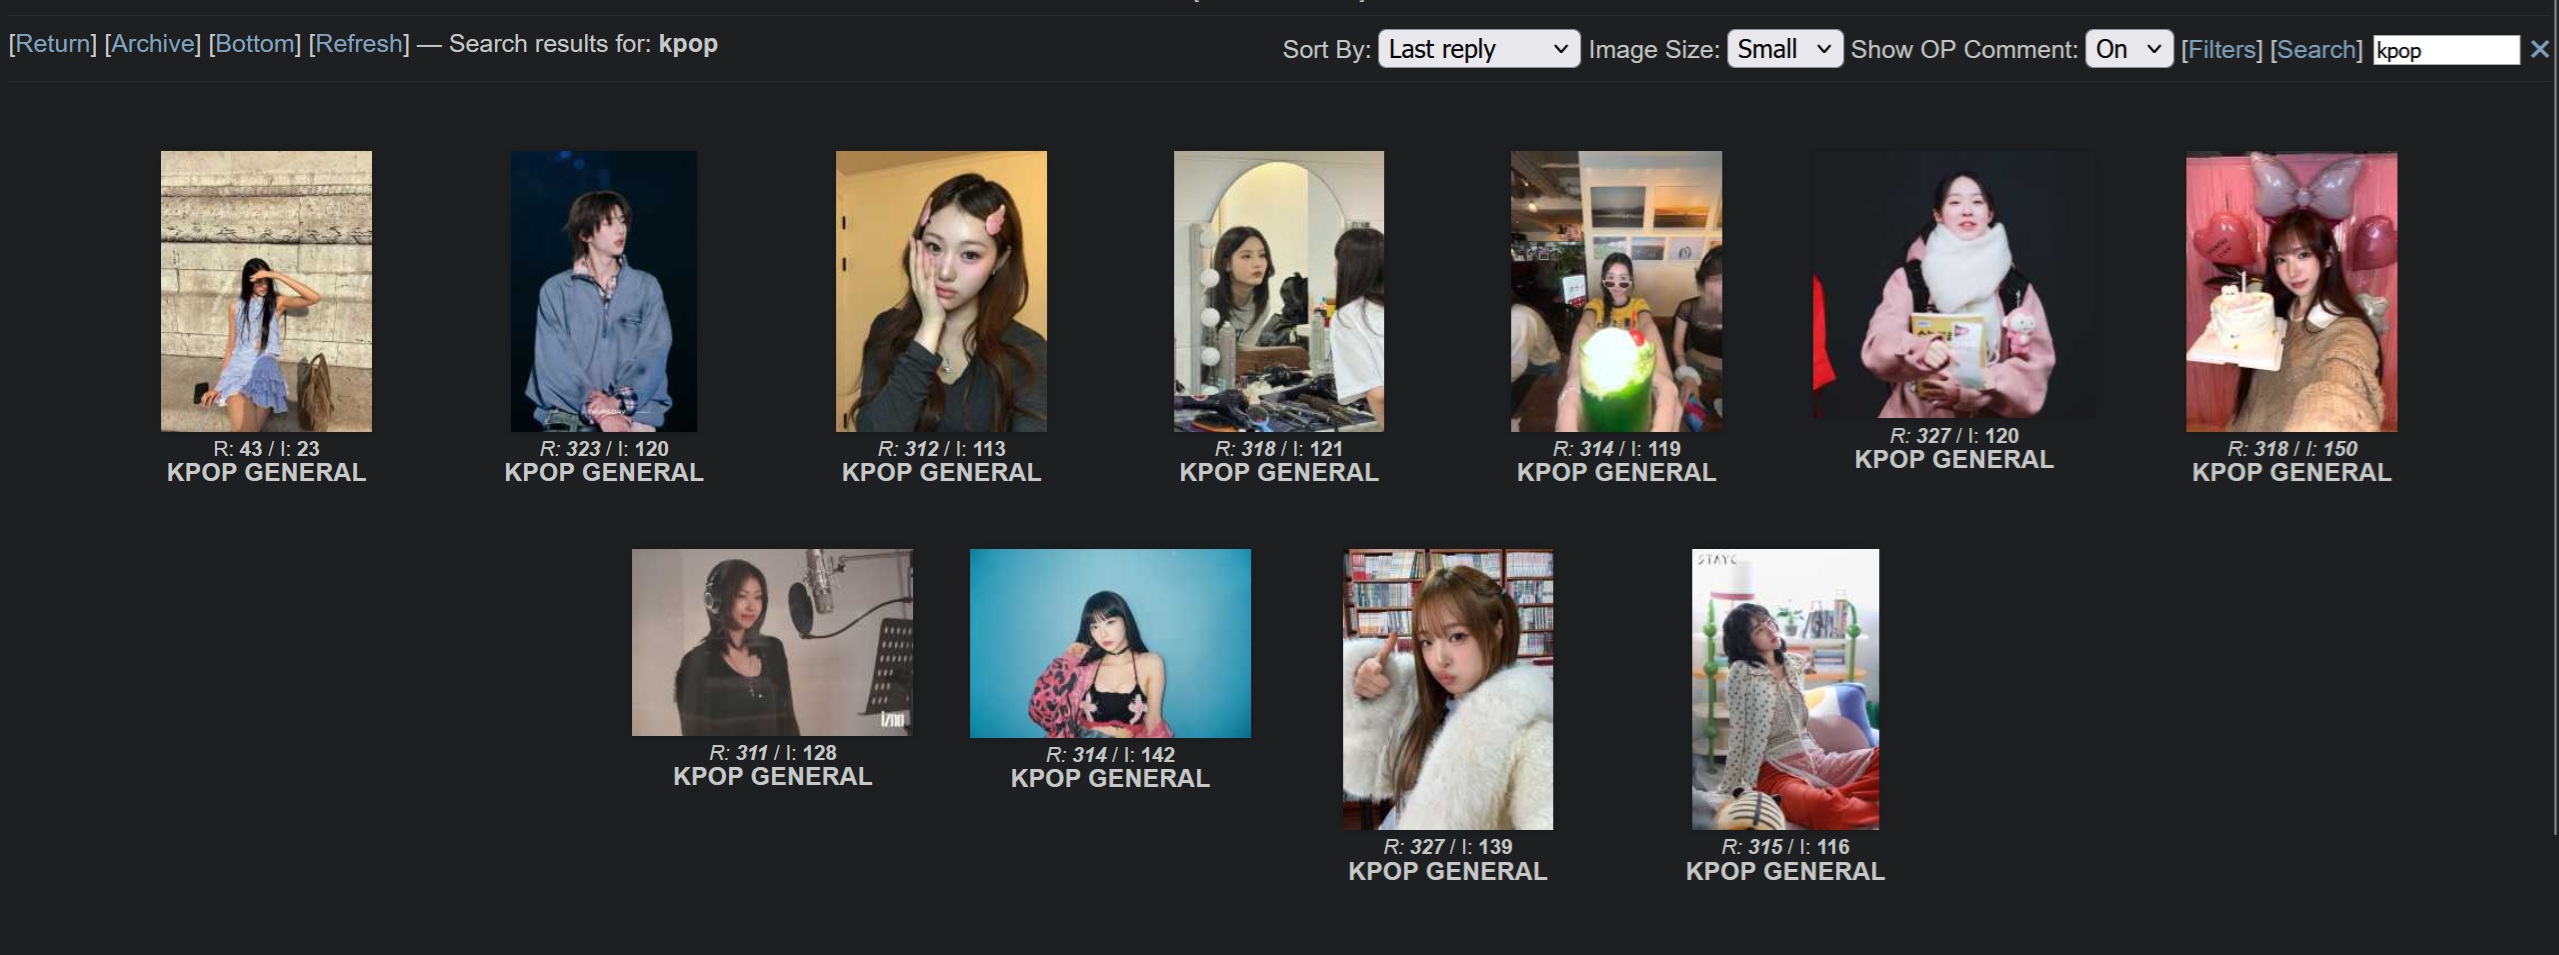
Task: Click the stats text R: 323 / I: 120
Action: click(604, 449)
